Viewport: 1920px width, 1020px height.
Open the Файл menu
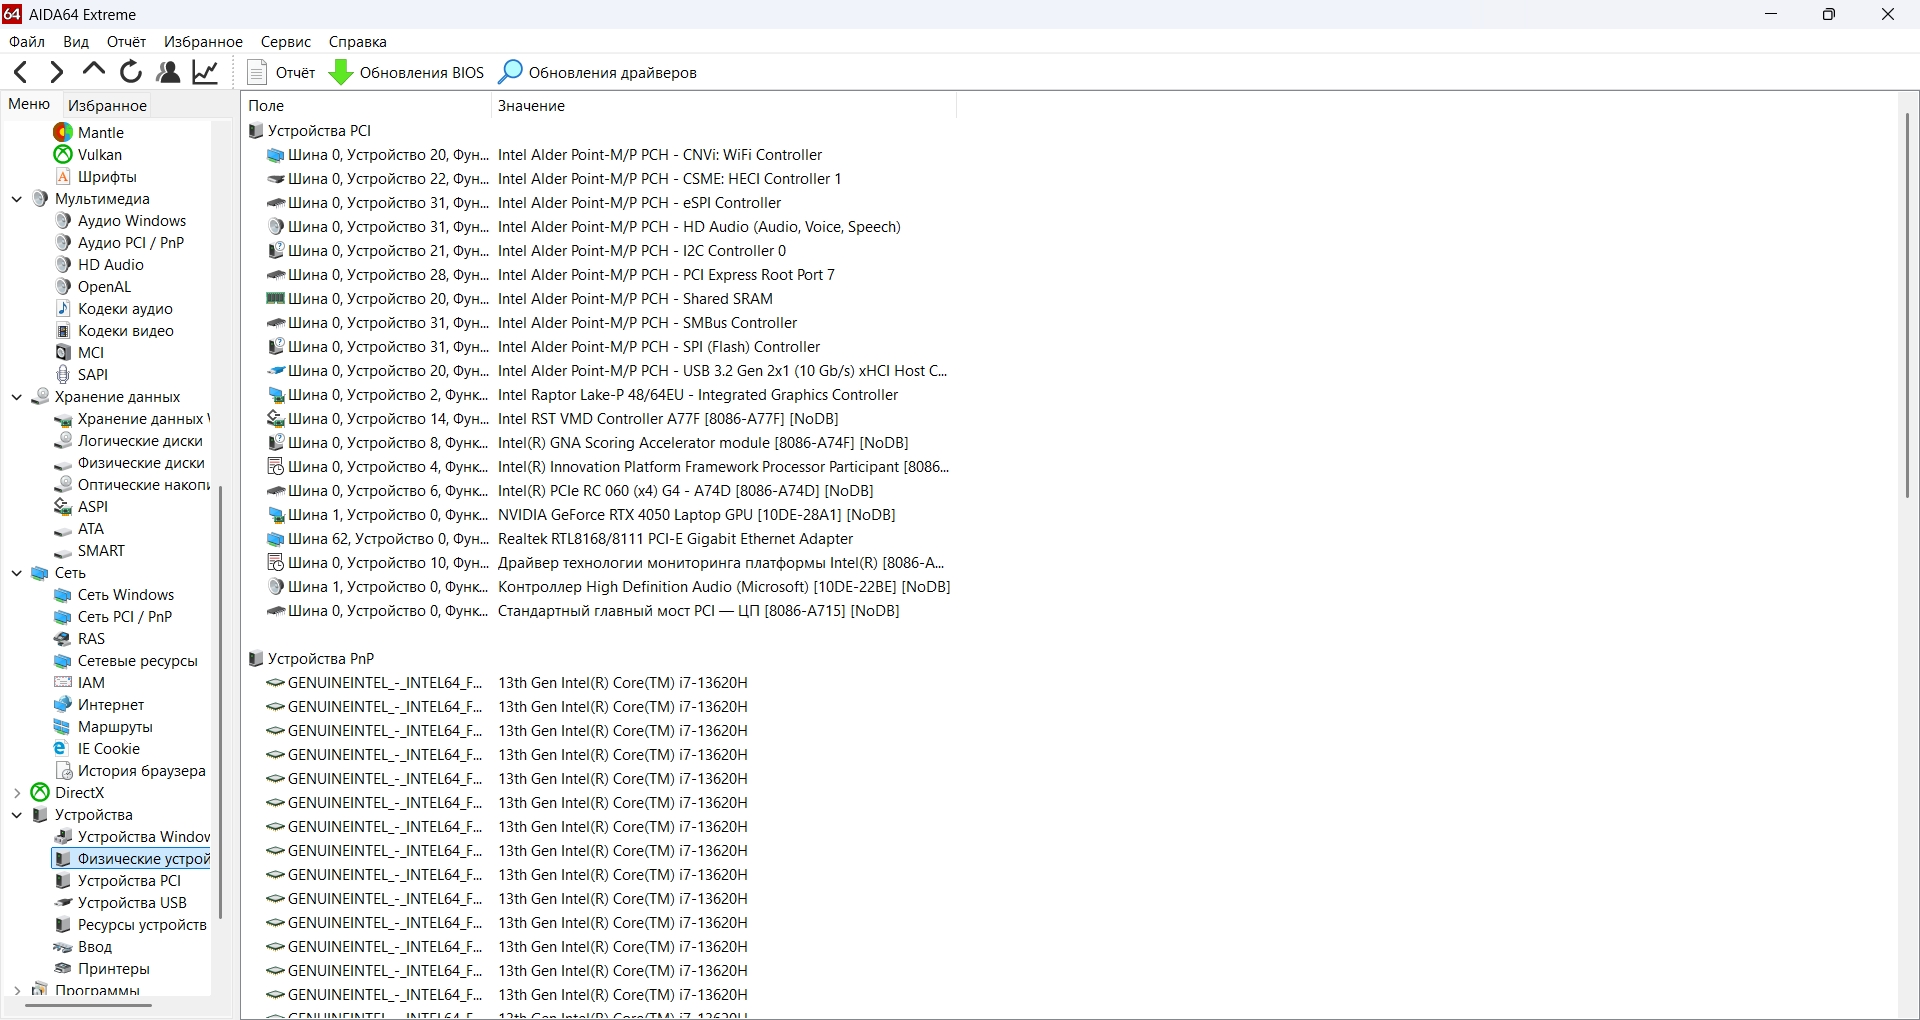tap(27, 42)
